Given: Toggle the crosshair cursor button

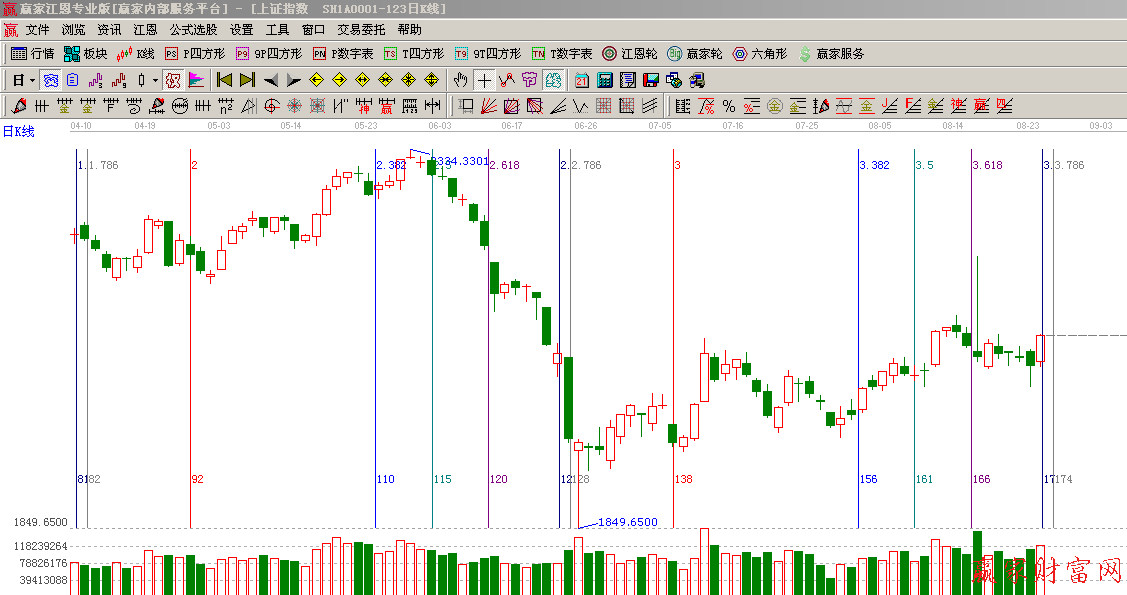Looking at the screenshot, I should (x=484, y=80).
